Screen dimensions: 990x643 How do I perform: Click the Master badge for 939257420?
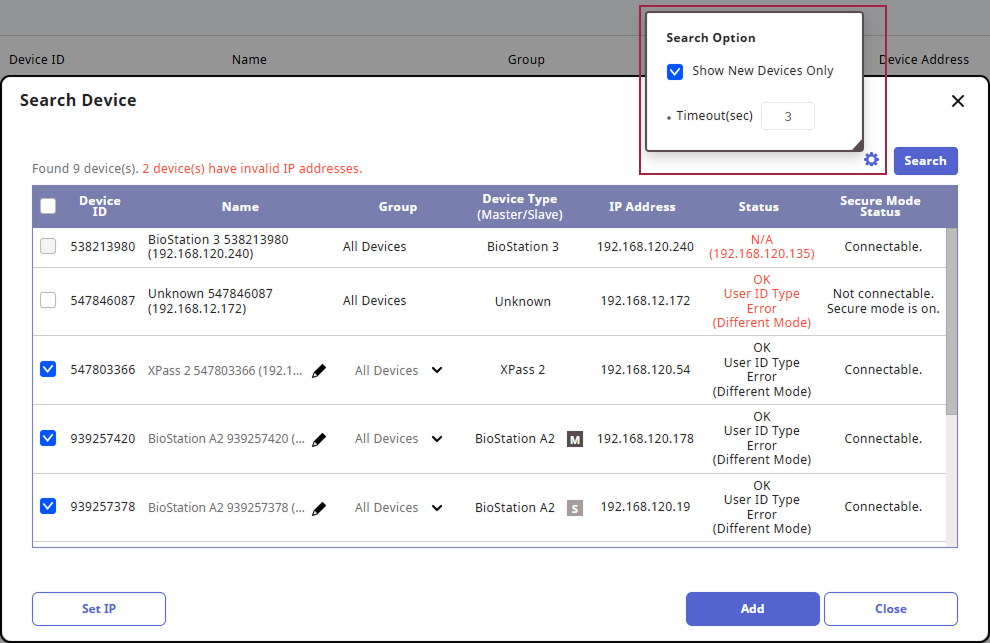click(x=575, y=439)
